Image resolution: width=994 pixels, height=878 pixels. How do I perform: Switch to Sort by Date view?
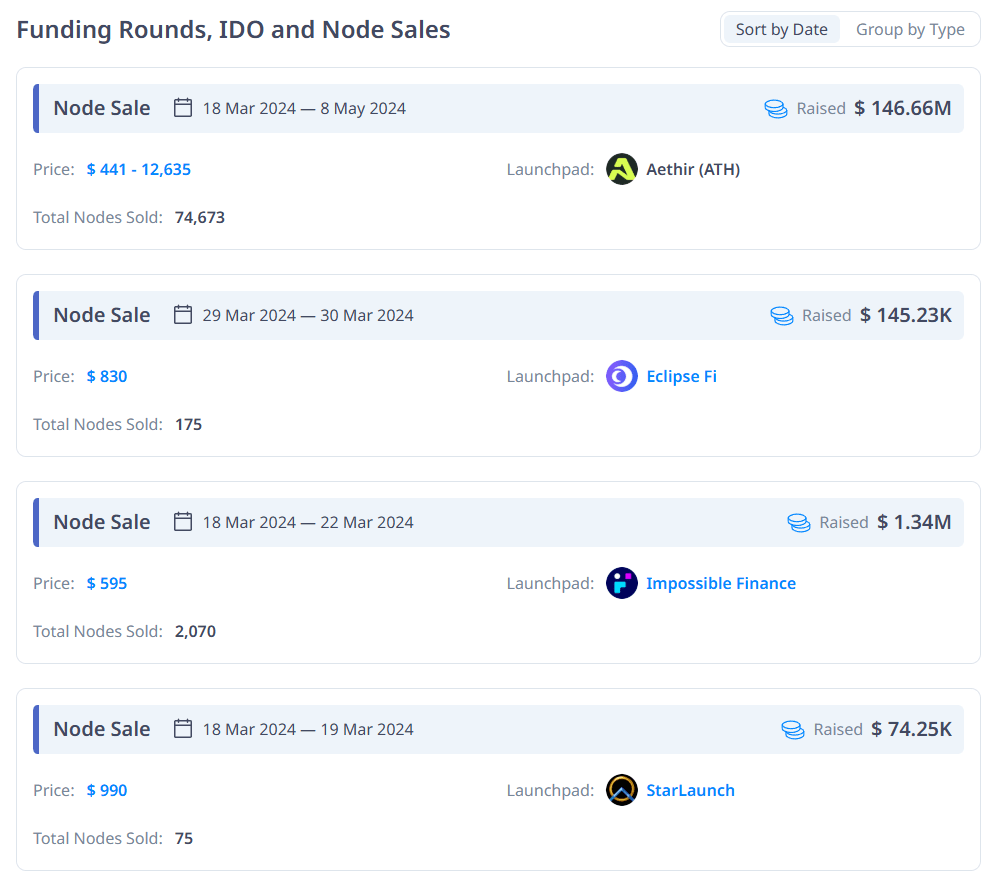point(781,29)
